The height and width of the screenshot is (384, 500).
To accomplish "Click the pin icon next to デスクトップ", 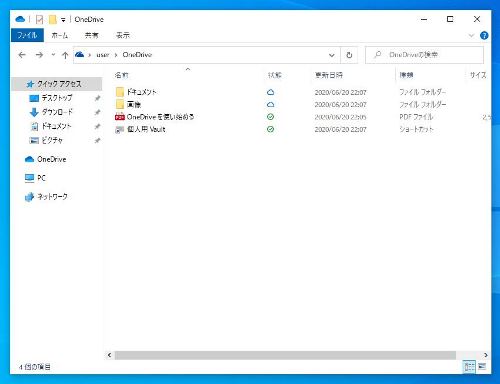I will click(97, 98).
